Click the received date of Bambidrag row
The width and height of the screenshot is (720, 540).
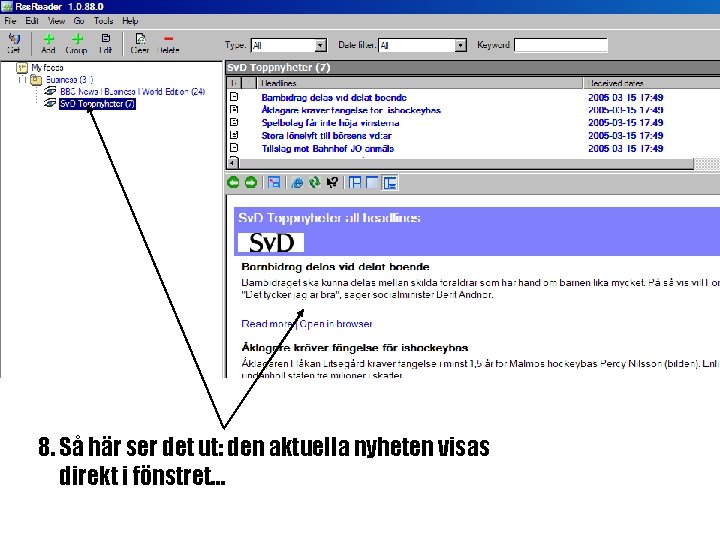(625, 97)
